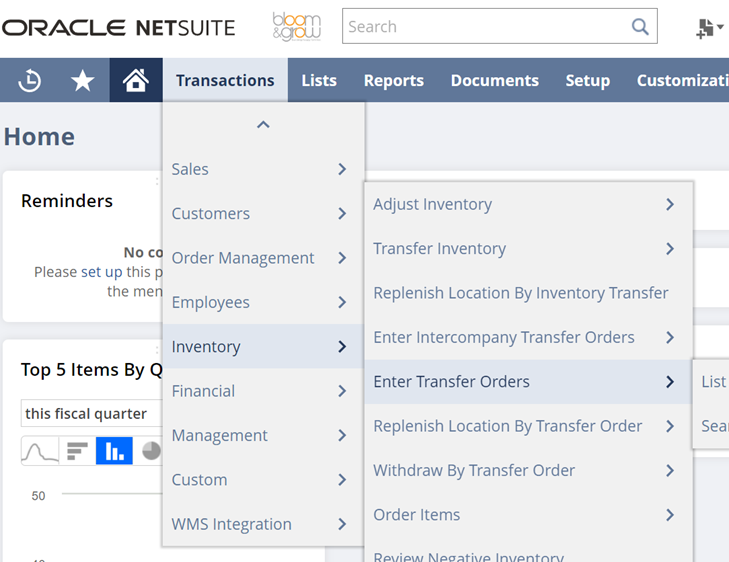Expand the Adjust Inventory submenu arrow
Image resolution: width=729 pixels, height=562 pixels.
[x=670, y=204]
